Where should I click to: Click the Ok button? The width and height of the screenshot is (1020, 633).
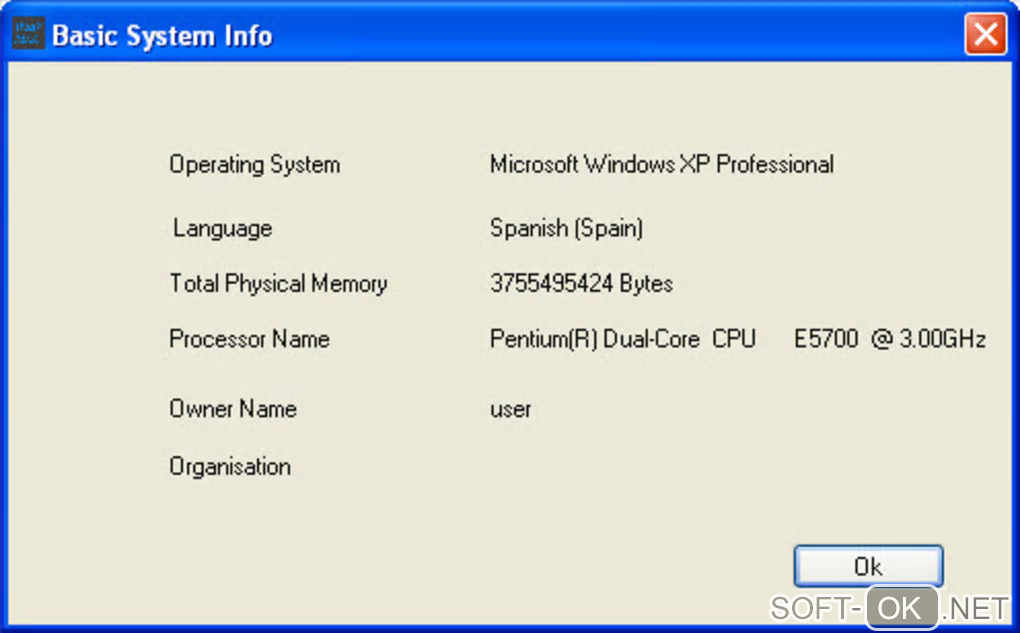tap(868, 566)
